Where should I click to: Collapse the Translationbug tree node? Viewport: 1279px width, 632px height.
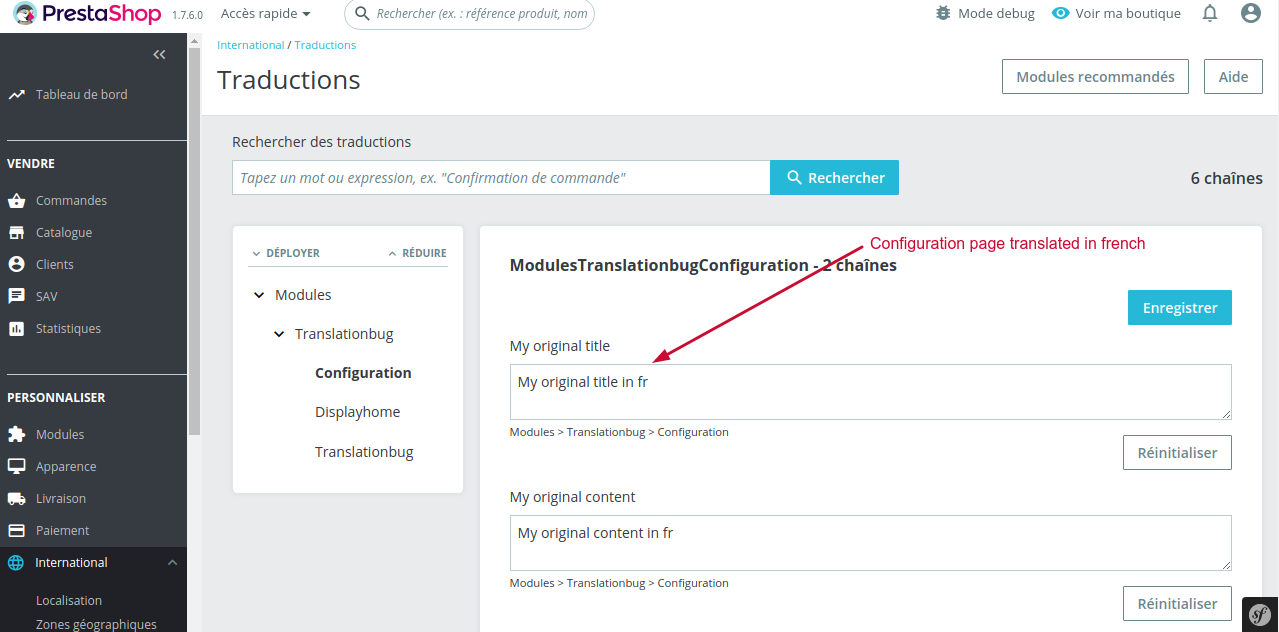(279, 333)
